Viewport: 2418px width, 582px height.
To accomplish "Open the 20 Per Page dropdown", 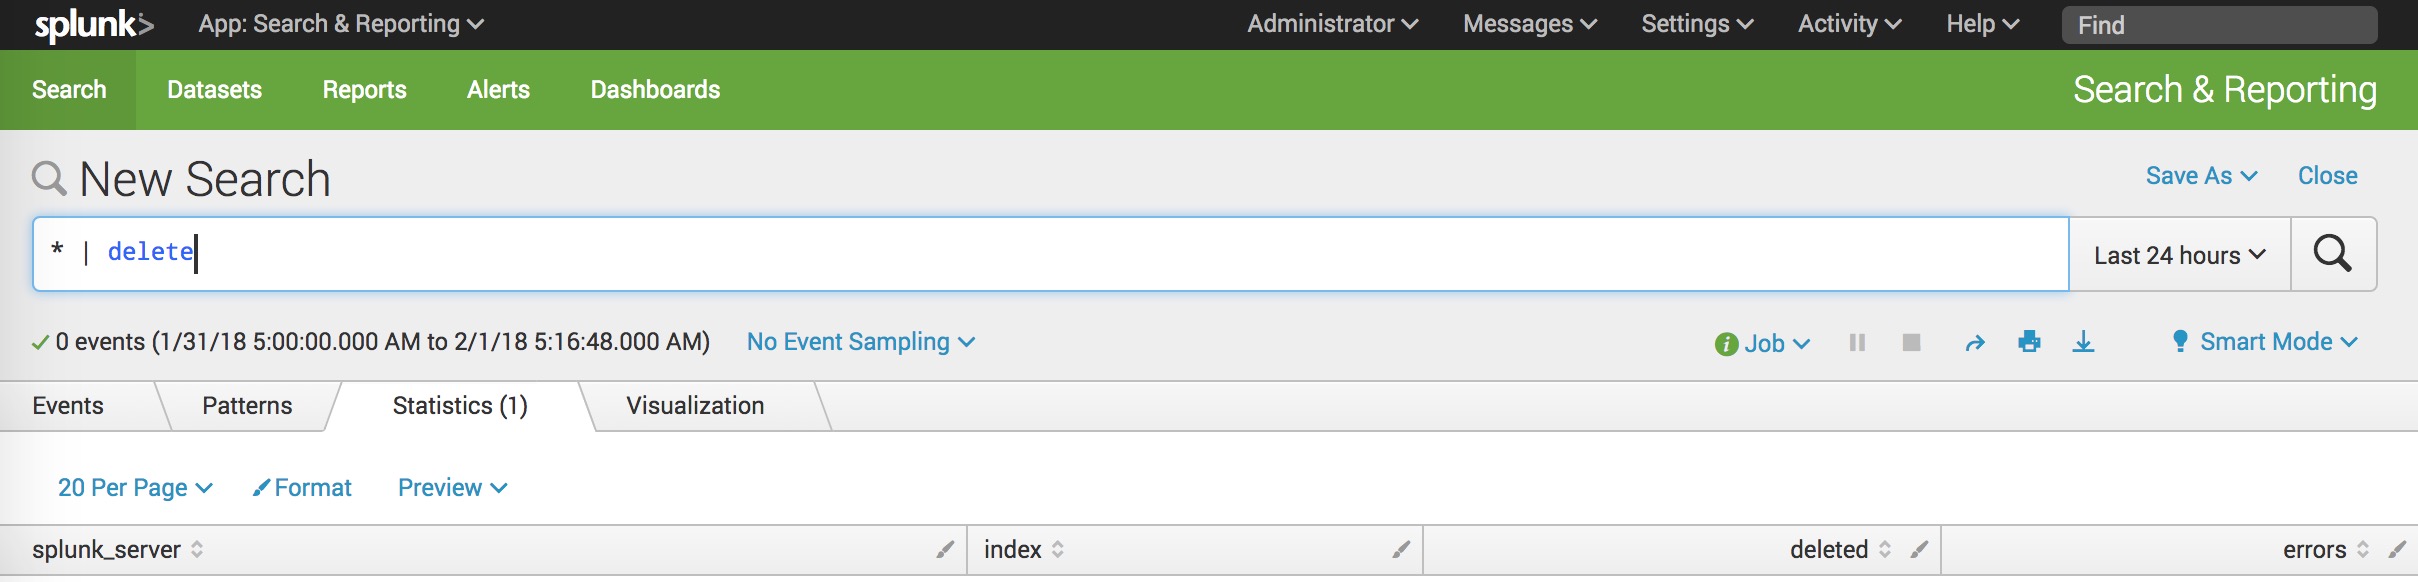I will coord(135,488).
